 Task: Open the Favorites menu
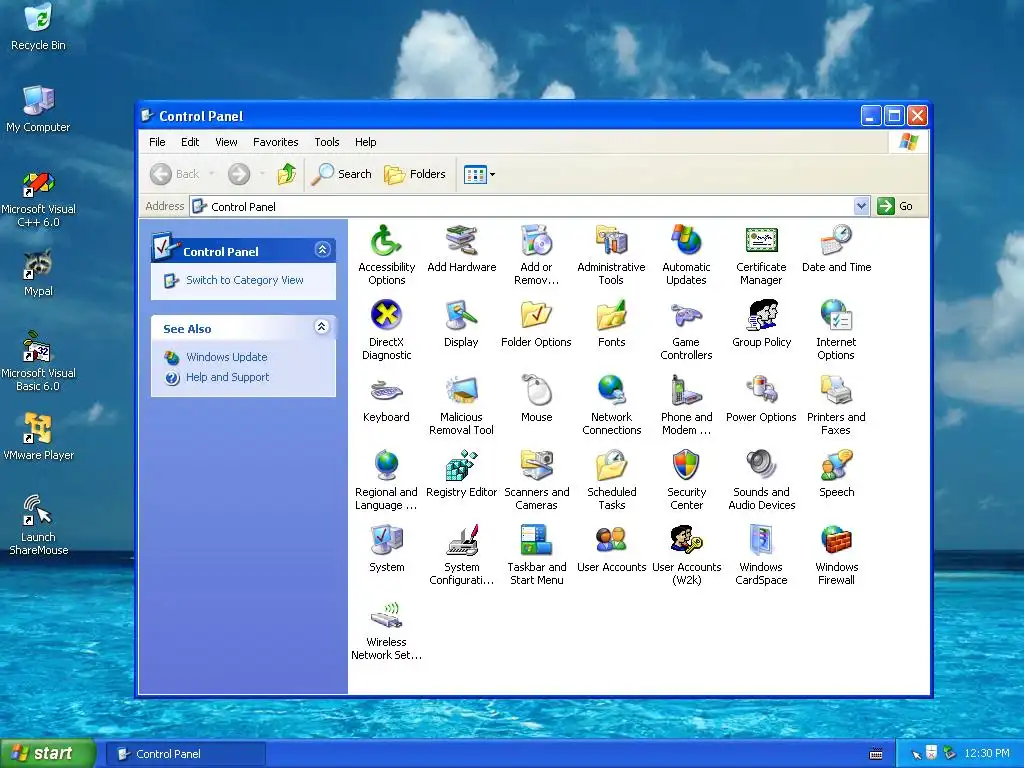(276, 142)
